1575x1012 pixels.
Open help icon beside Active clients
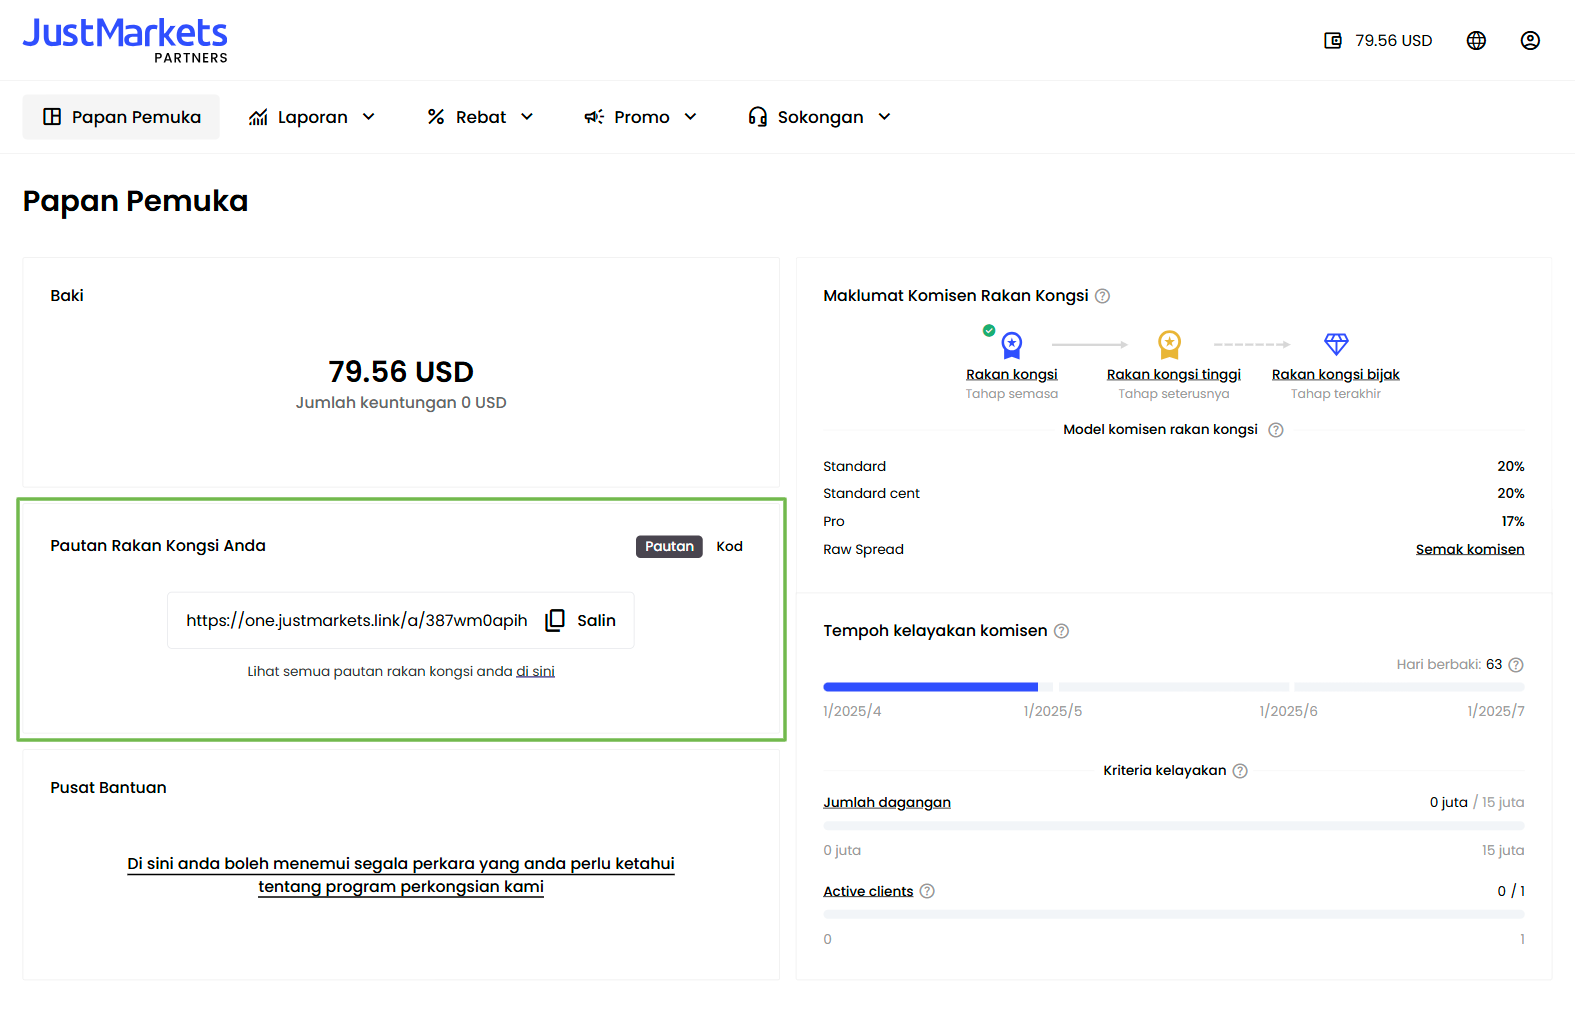tap(927, 891)
